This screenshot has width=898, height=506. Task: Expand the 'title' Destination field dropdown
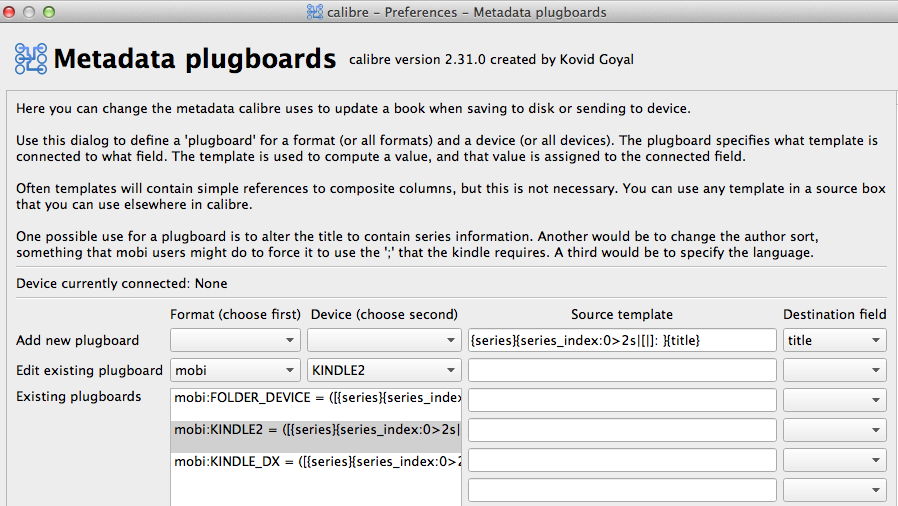(835, 341)
